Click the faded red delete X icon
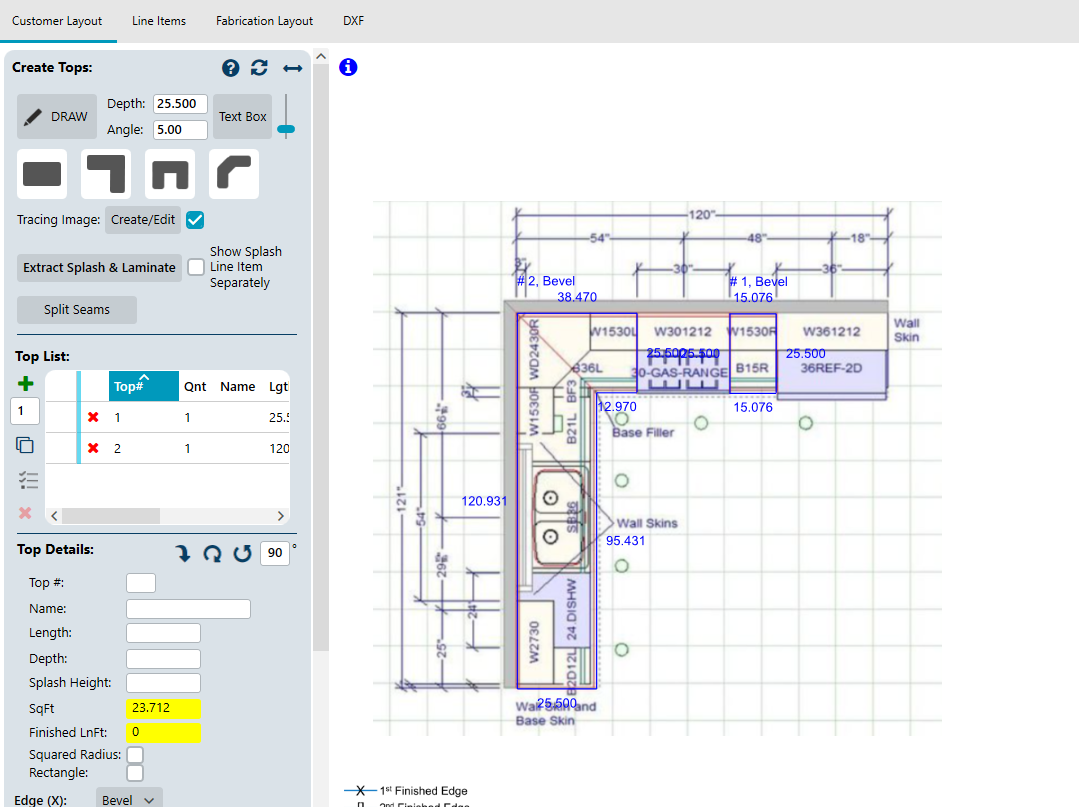 click(25, 513)
